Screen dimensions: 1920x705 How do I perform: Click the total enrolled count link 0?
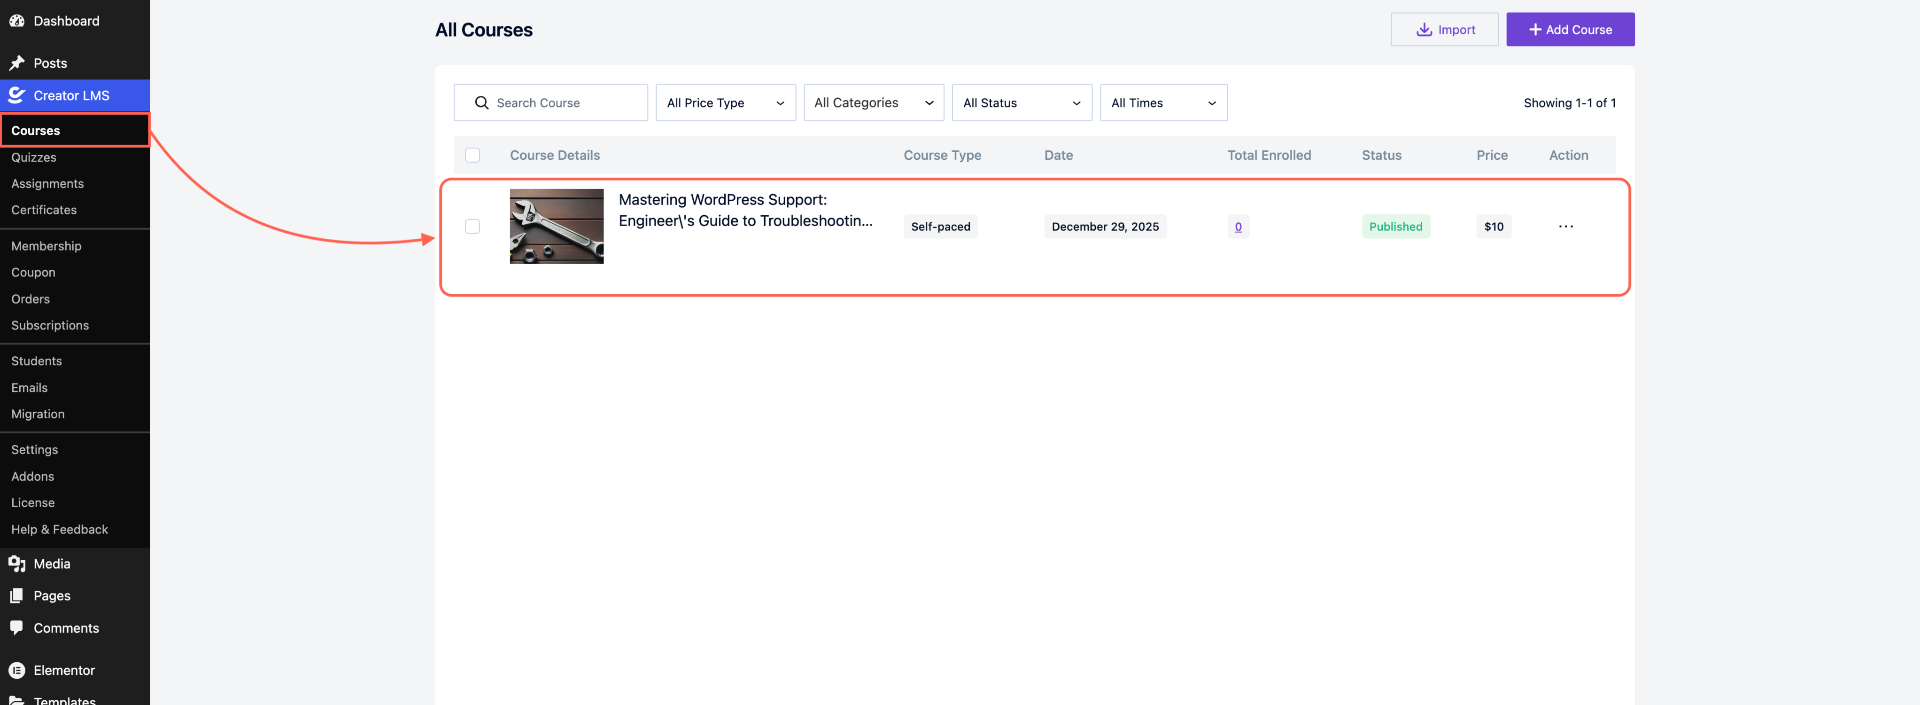pyautogui.click(x=1238, y=227)
